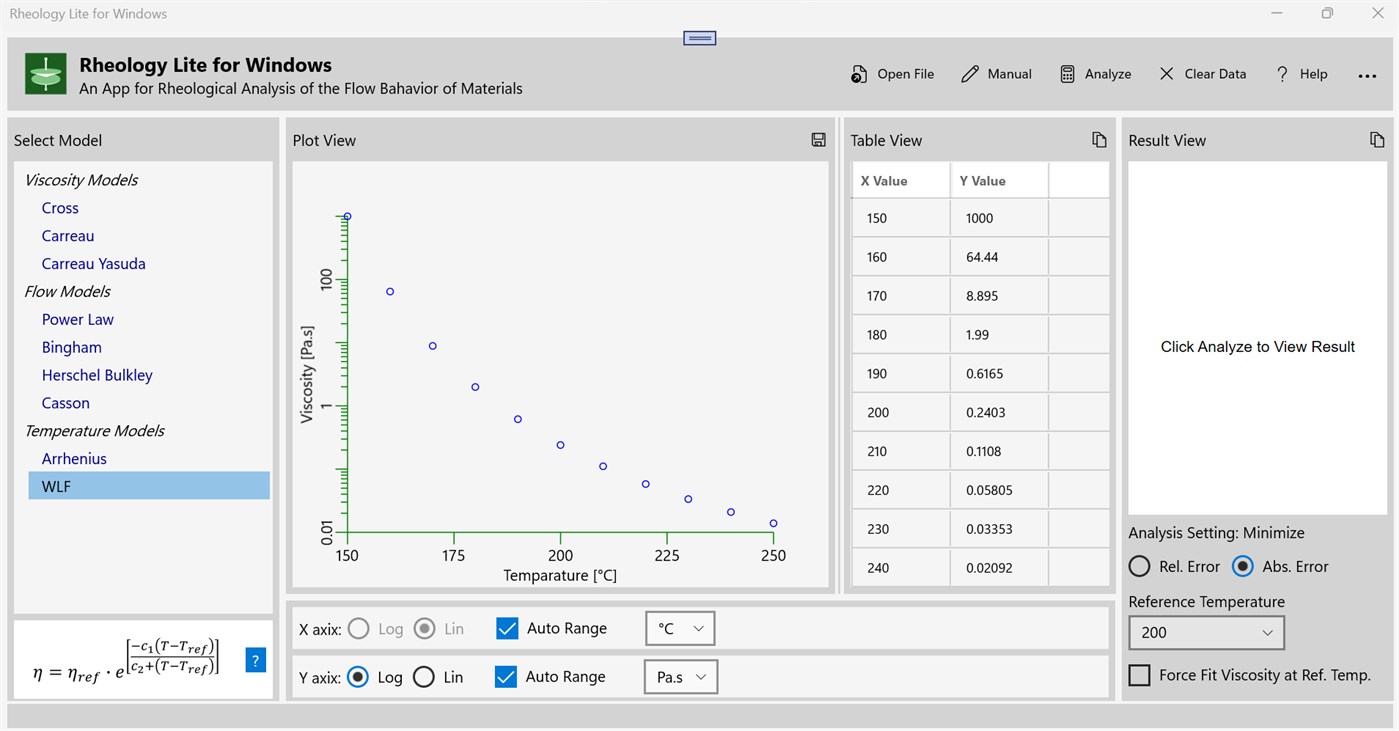Check Force Fit Viscosity at Ref. Temp.

1139,674
